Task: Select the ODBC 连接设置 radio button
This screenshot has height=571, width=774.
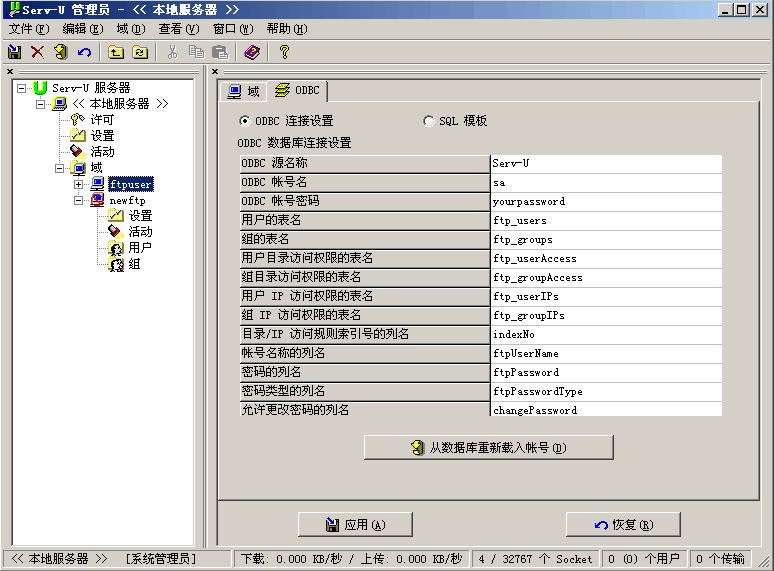Action: pos(245,121)
